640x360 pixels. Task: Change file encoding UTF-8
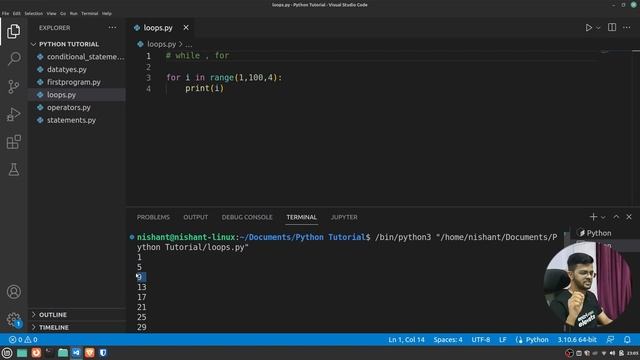[x=481, y=340]
